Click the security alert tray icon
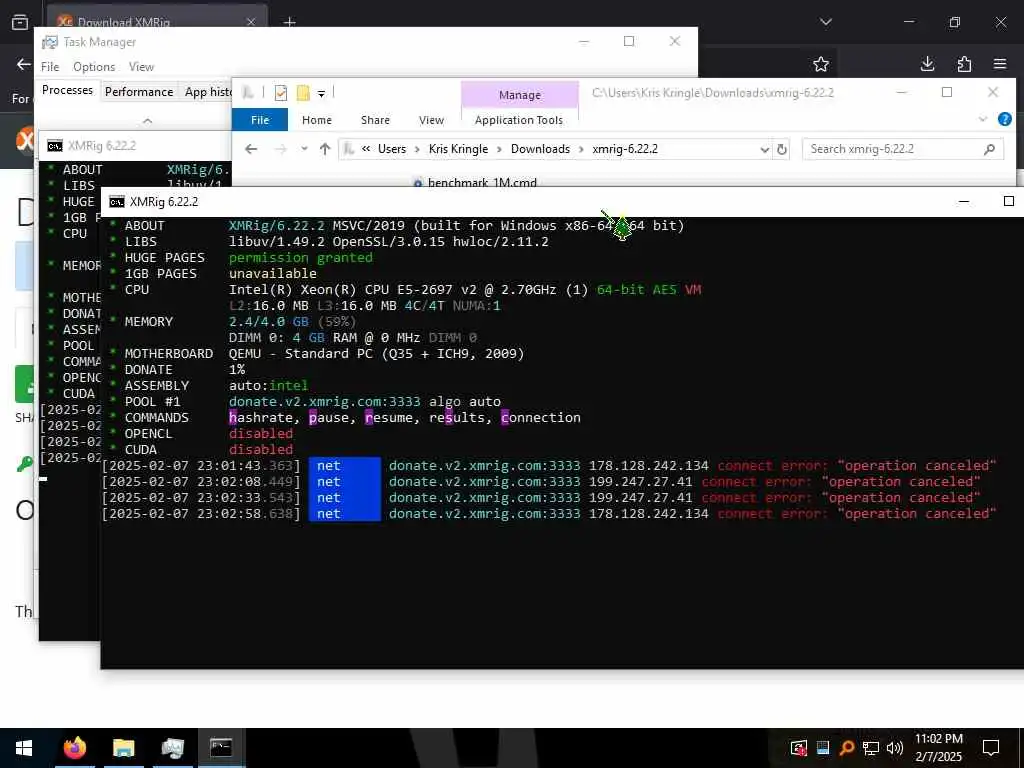 (798, 748)
